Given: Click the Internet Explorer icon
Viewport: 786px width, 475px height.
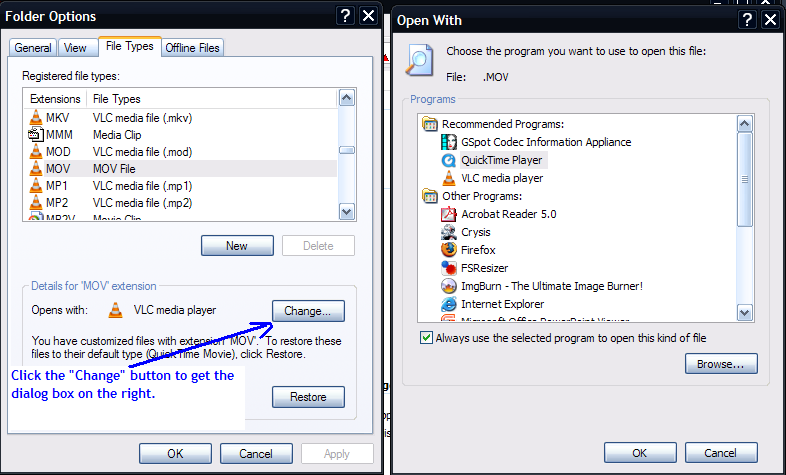Looking at the screenshot, I should (449, 304).
